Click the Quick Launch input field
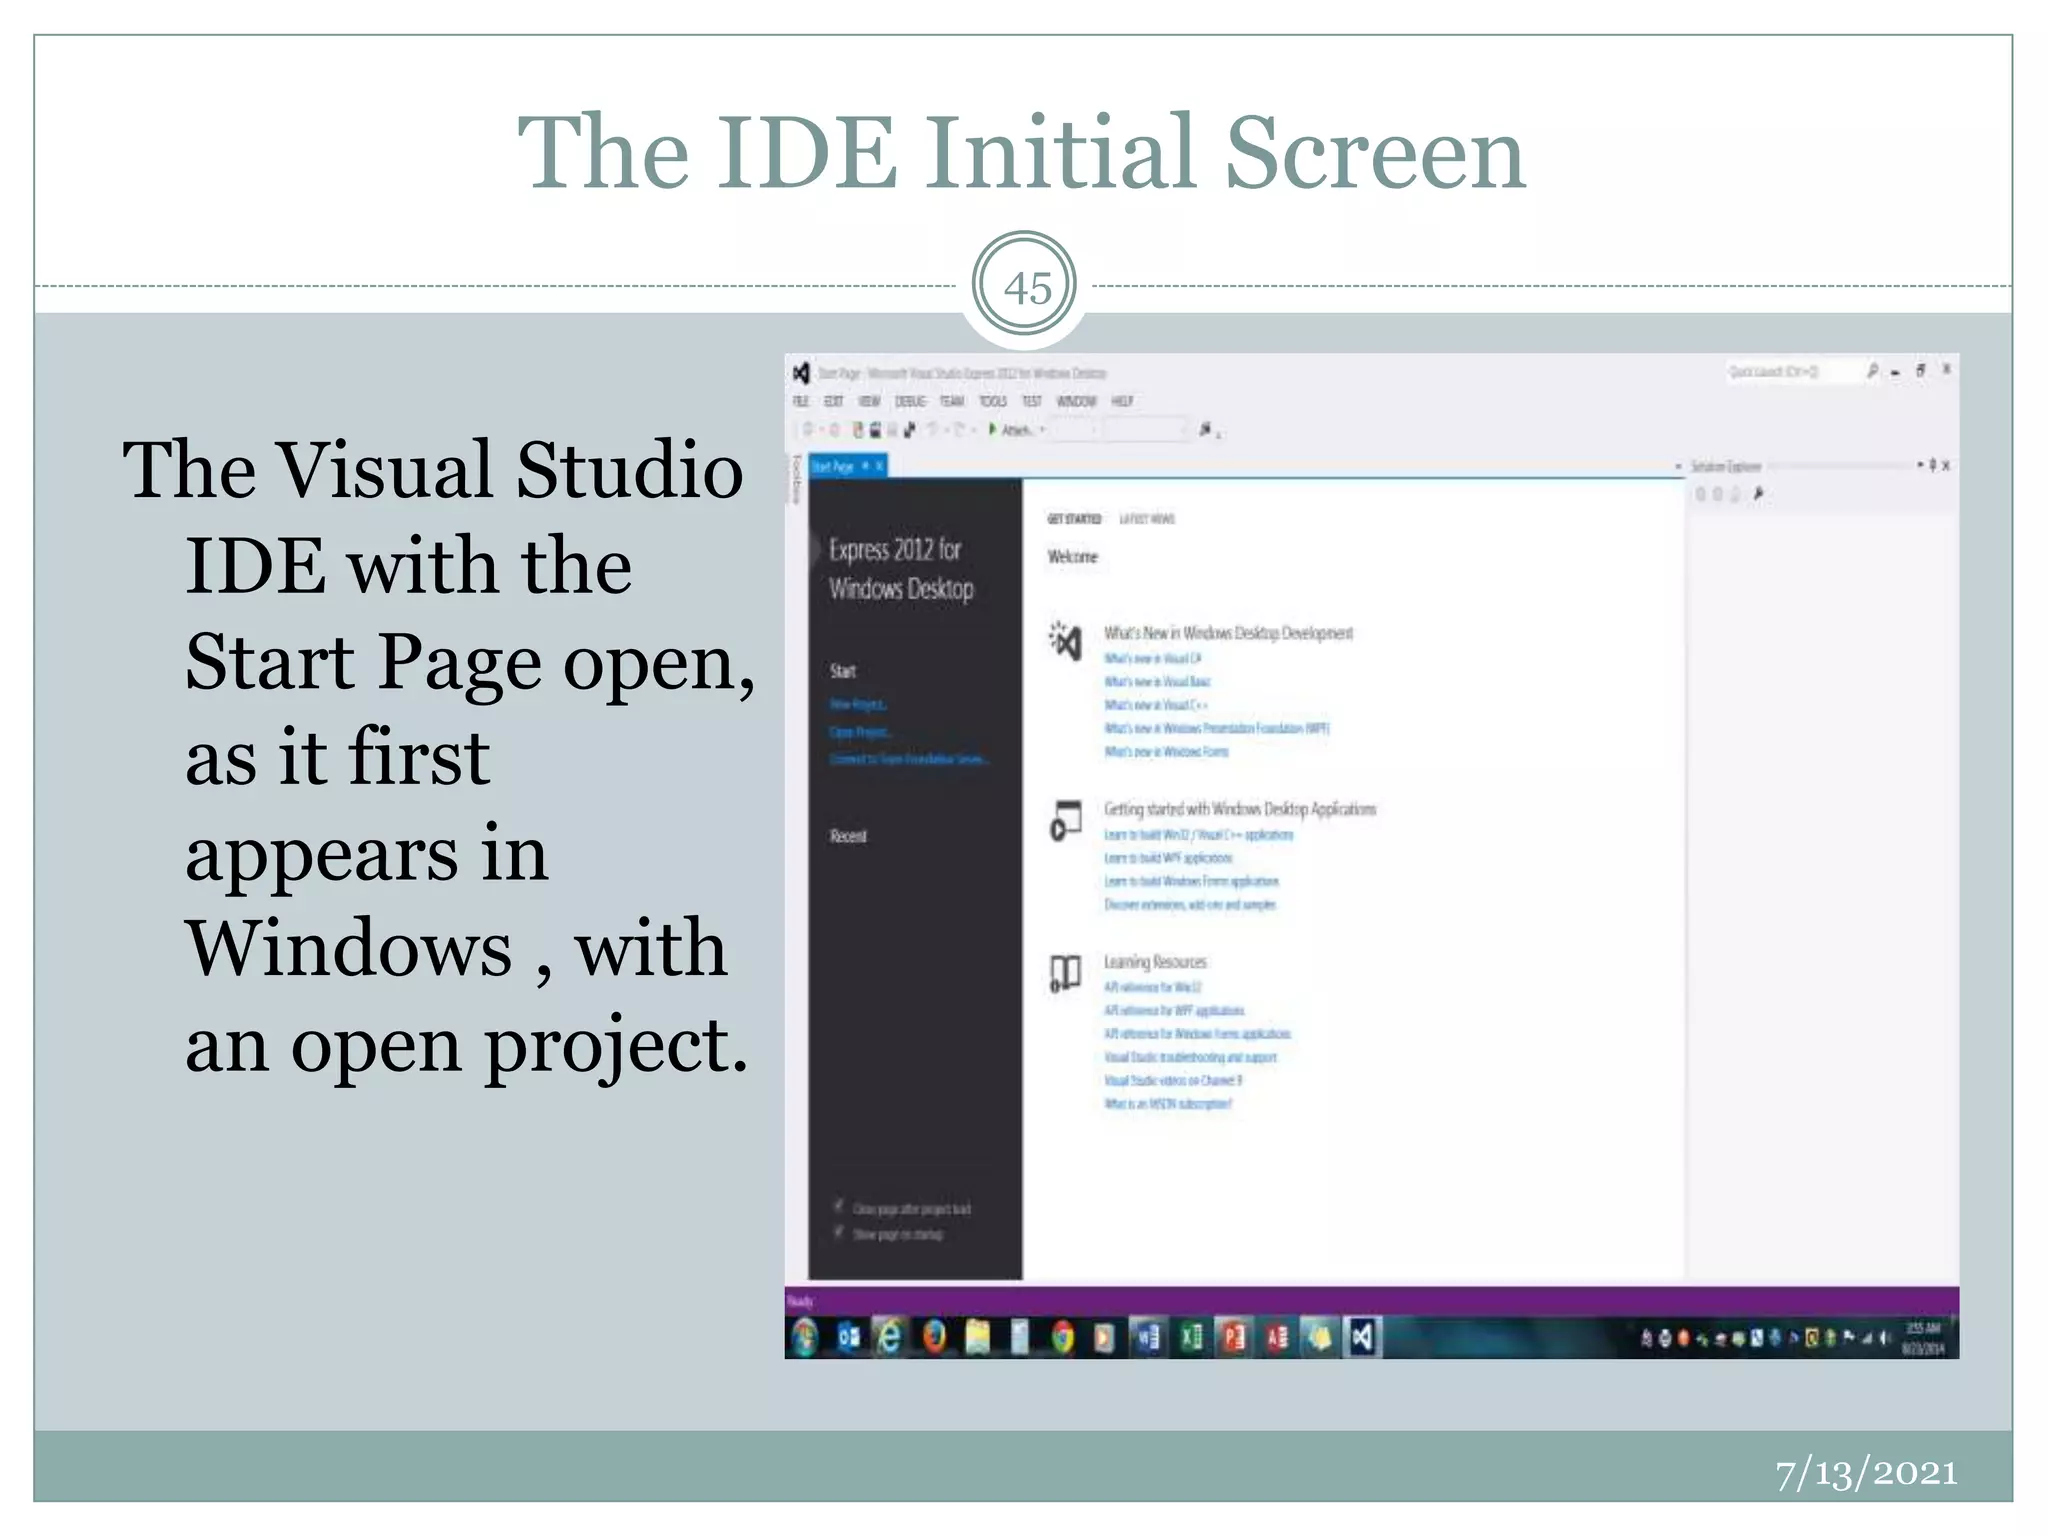Viewport: 2048px width, 1536px height. (x=1790, y=372)
